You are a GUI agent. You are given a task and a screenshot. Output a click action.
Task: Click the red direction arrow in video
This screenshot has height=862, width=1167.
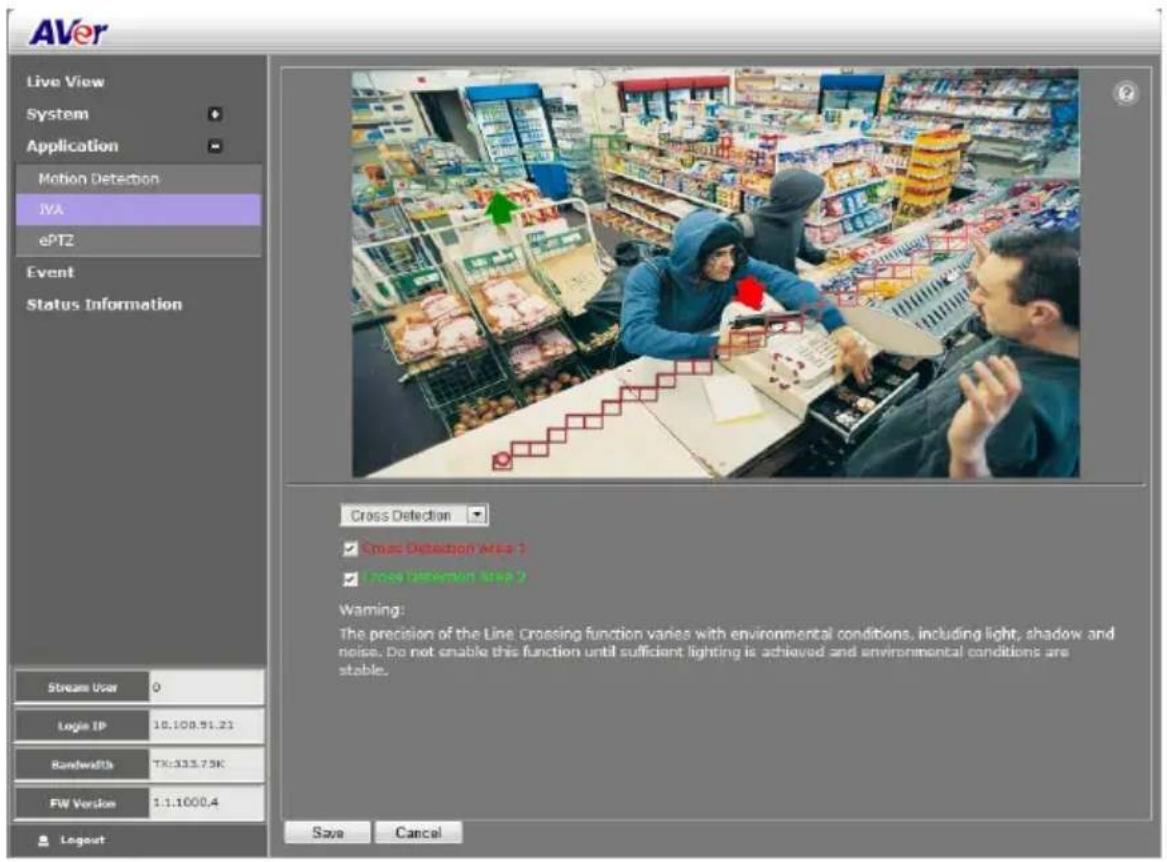tap(752, 292)
